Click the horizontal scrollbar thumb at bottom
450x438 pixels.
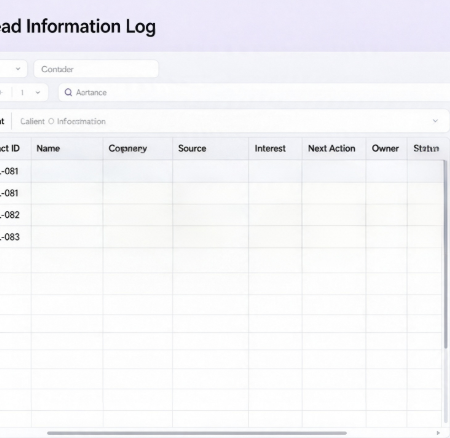(197, 433)
